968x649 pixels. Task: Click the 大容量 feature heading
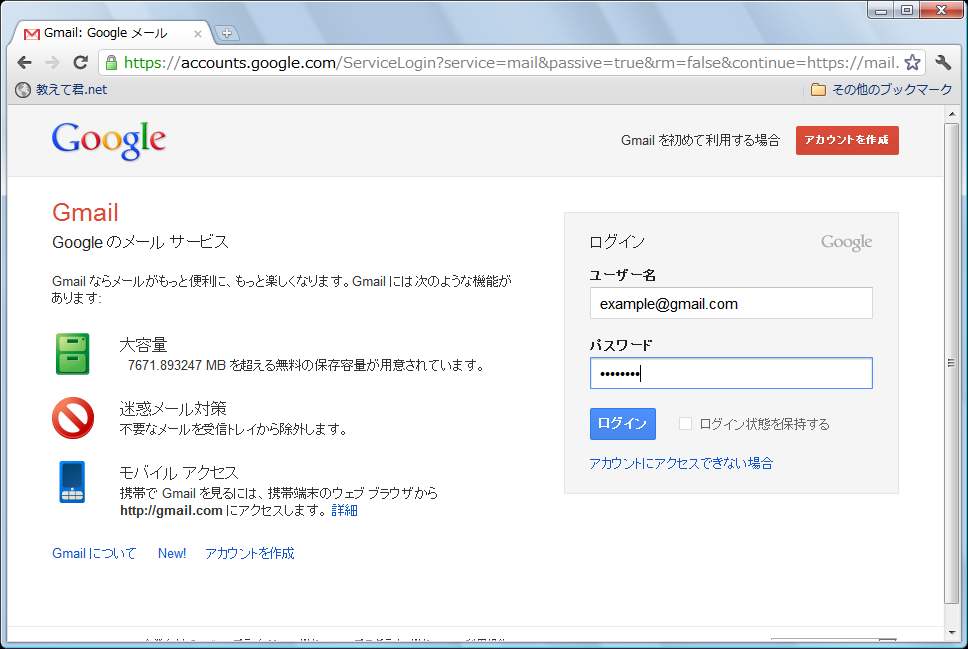pyautogui.click(x=143, y=345)
